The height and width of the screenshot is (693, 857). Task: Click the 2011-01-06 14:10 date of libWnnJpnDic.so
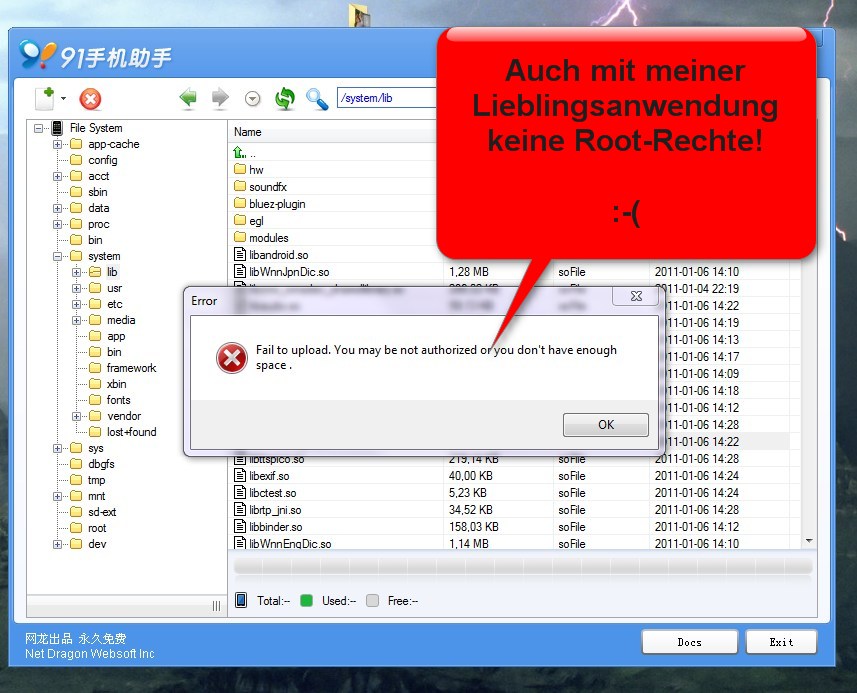coord(696,272)
